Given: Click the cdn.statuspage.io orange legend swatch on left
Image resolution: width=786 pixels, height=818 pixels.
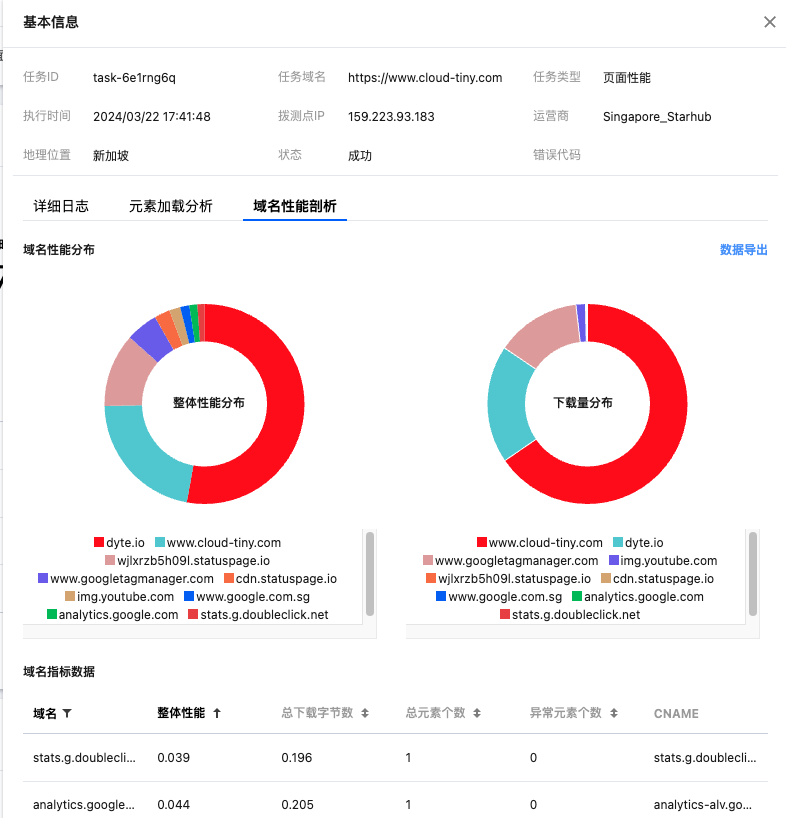Looking at the screenshot, I should (229, 579).
